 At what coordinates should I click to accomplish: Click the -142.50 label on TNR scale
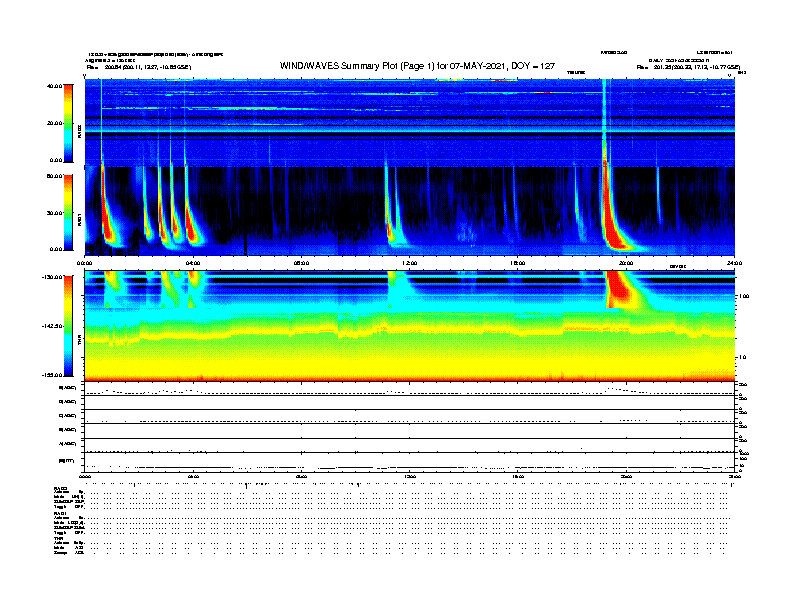[x=53, y=326]
